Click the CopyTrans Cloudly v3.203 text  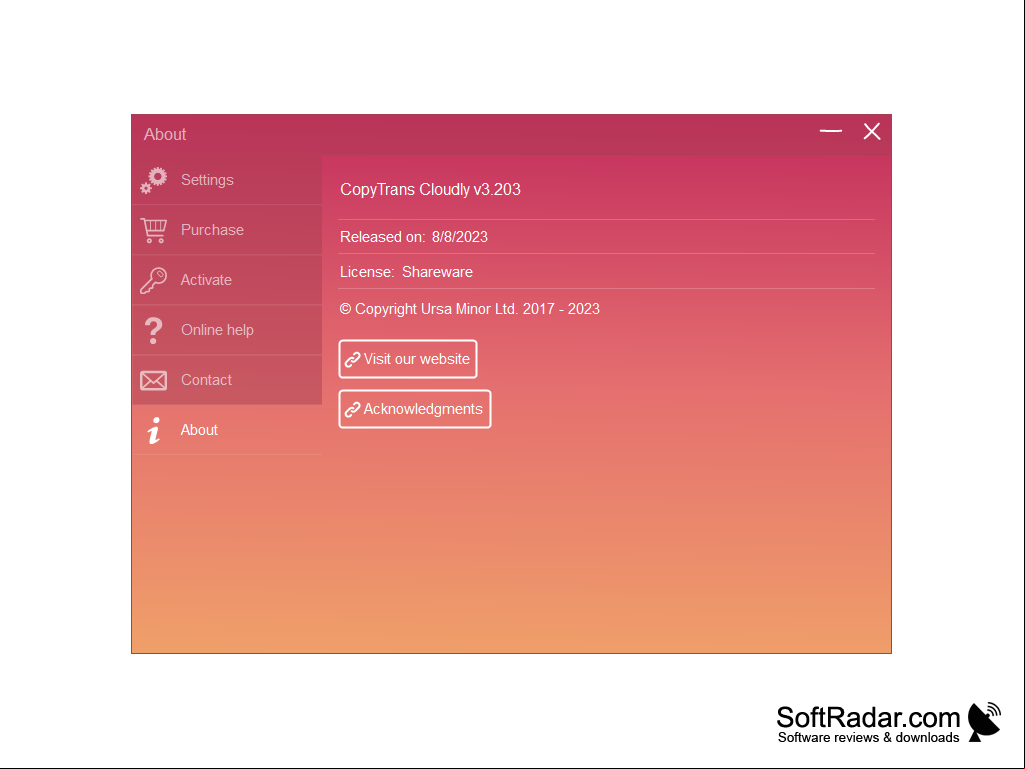430,190
